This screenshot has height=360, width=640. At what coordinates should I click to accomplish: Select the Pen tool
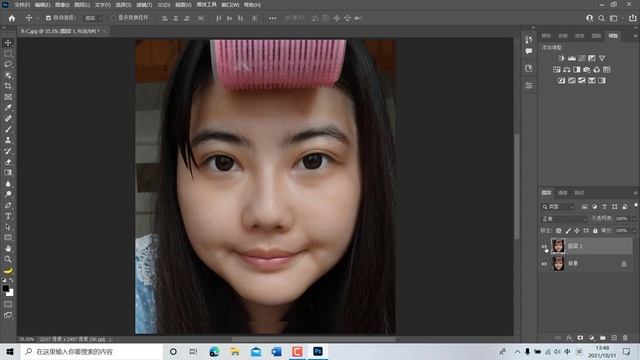[8, 205]
